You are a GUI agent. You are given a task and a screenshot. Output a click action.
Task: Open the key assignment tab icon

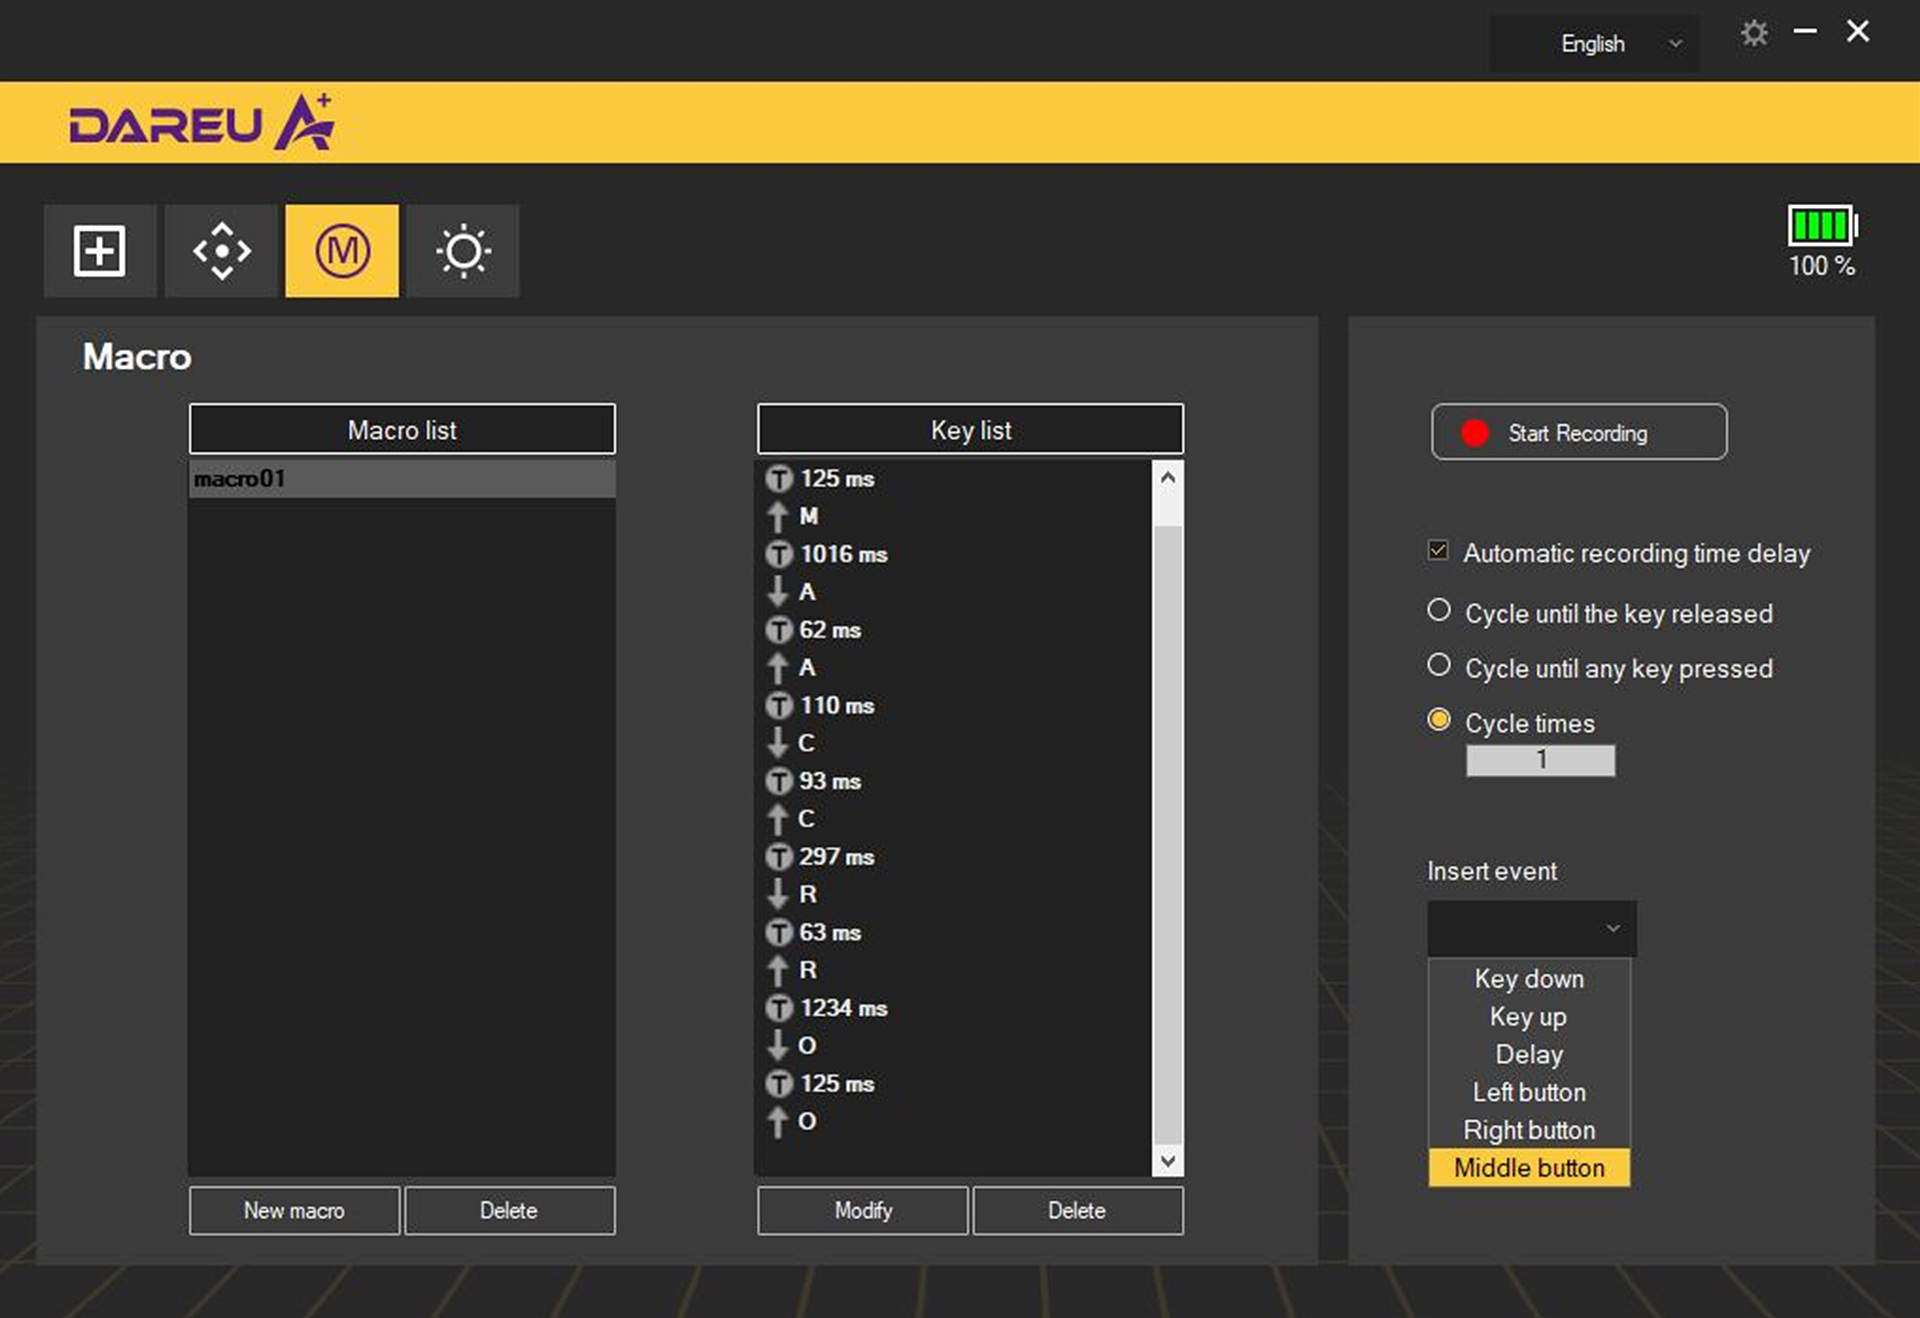pyautogui.click(x=99, y=250)
